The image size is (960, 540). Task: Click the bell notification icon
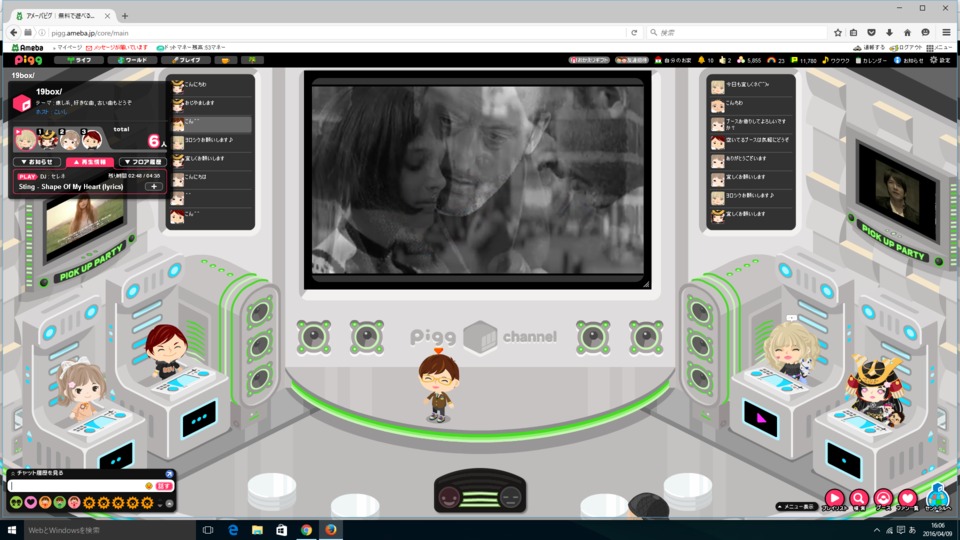(702, 60)
